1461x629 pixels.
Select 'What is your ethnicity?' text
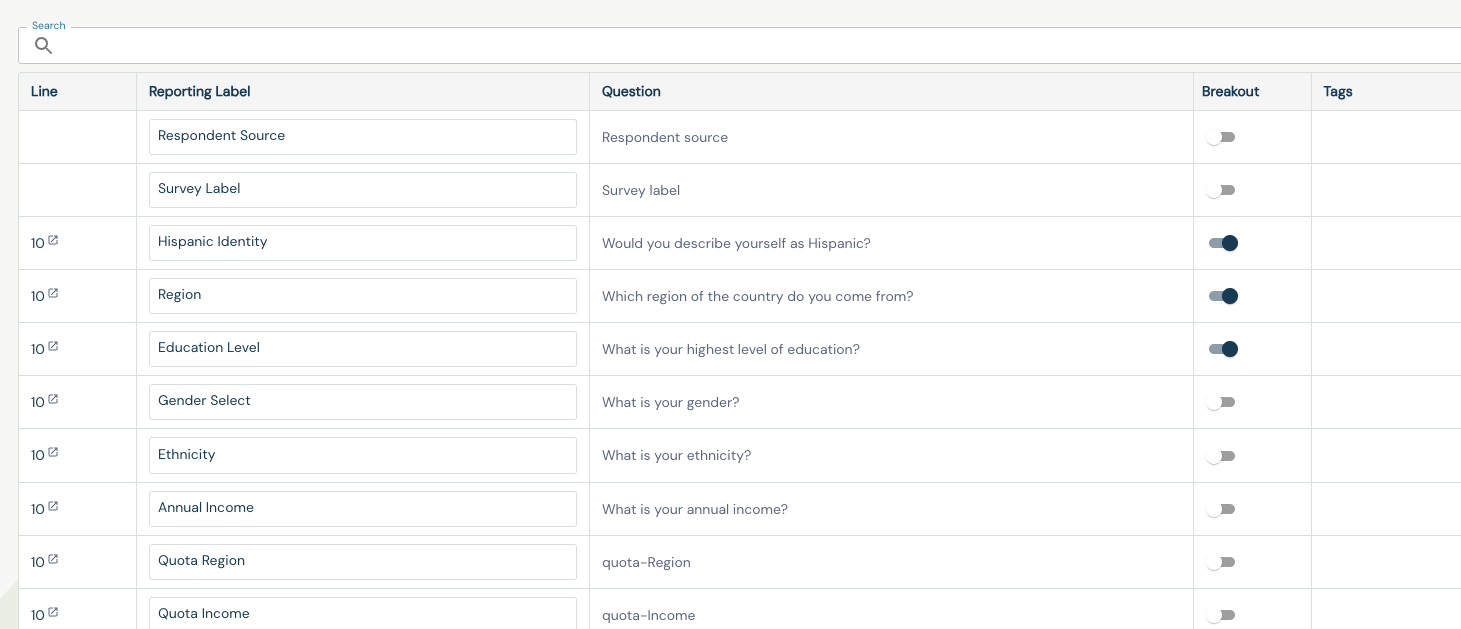point(676,455)
